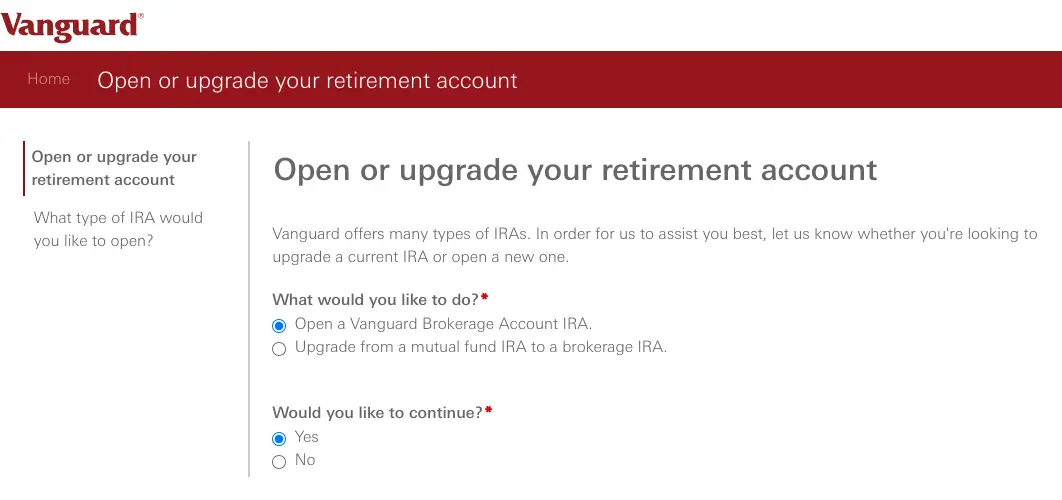Select the 'Yes' radio button to continue
Screen dimensions: 1062x500
[x=279, y=439]
